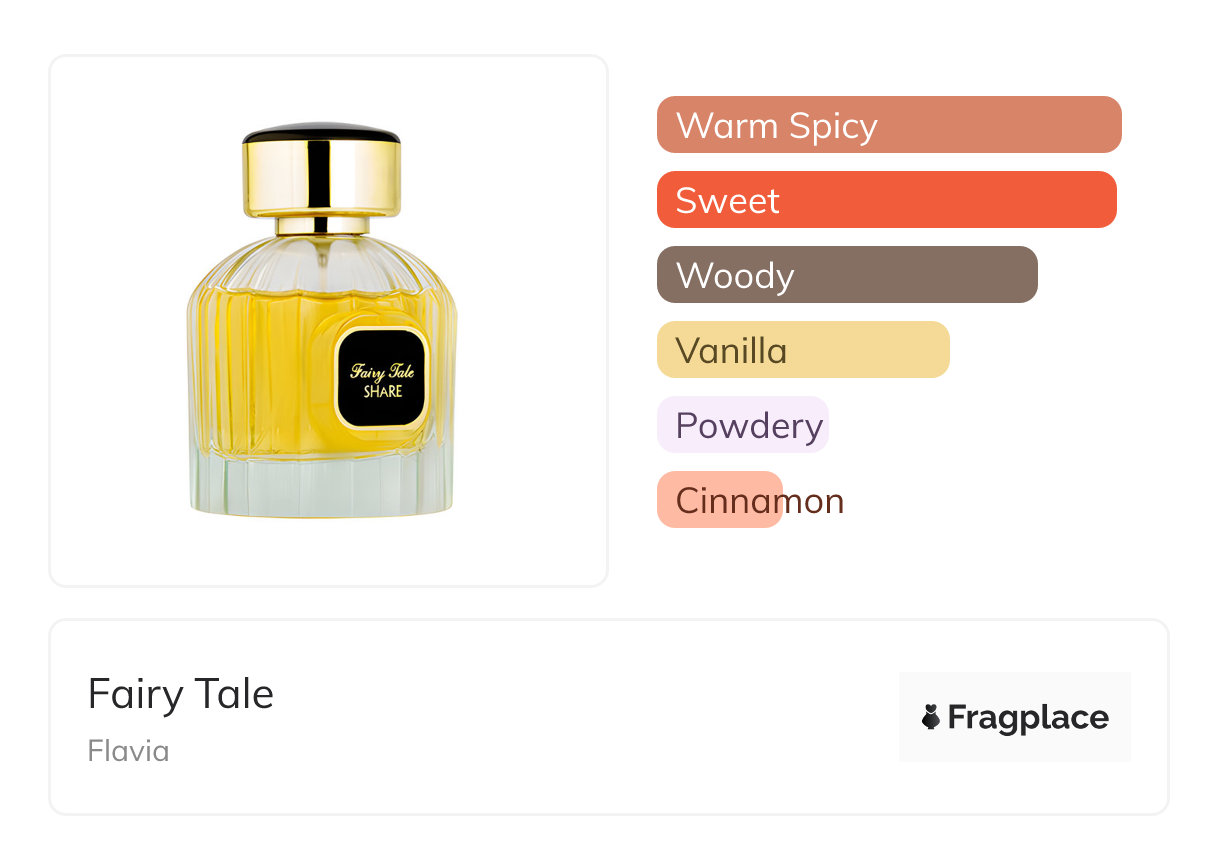Click the Powdery accord bar

coord(742,425)
